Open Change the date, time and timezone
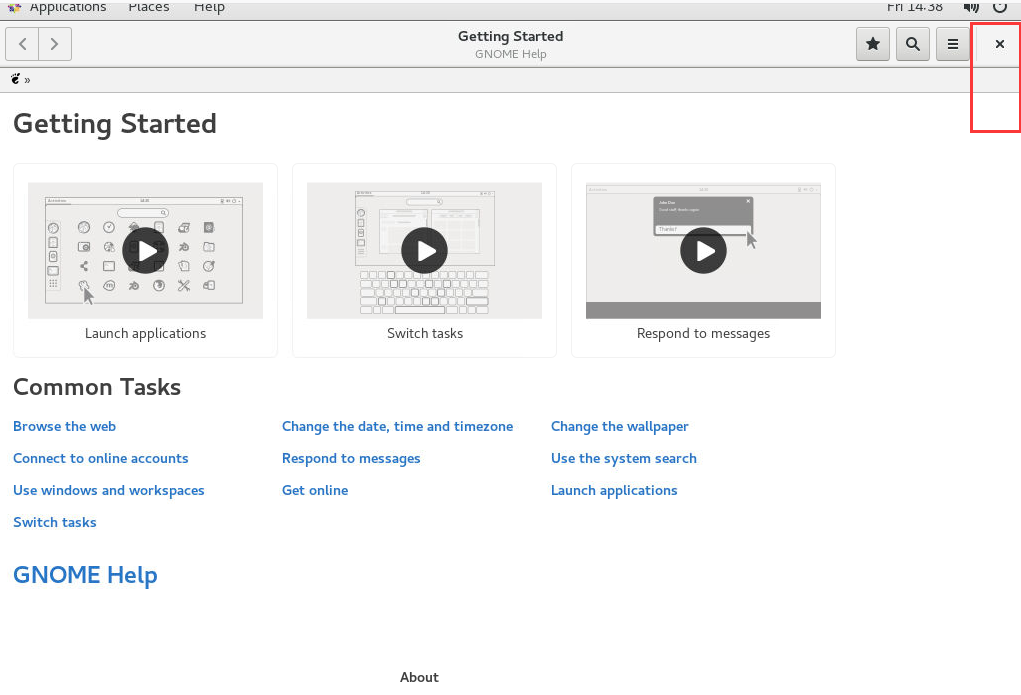This screenshot has height=695, width=1021. pos(397,427)
